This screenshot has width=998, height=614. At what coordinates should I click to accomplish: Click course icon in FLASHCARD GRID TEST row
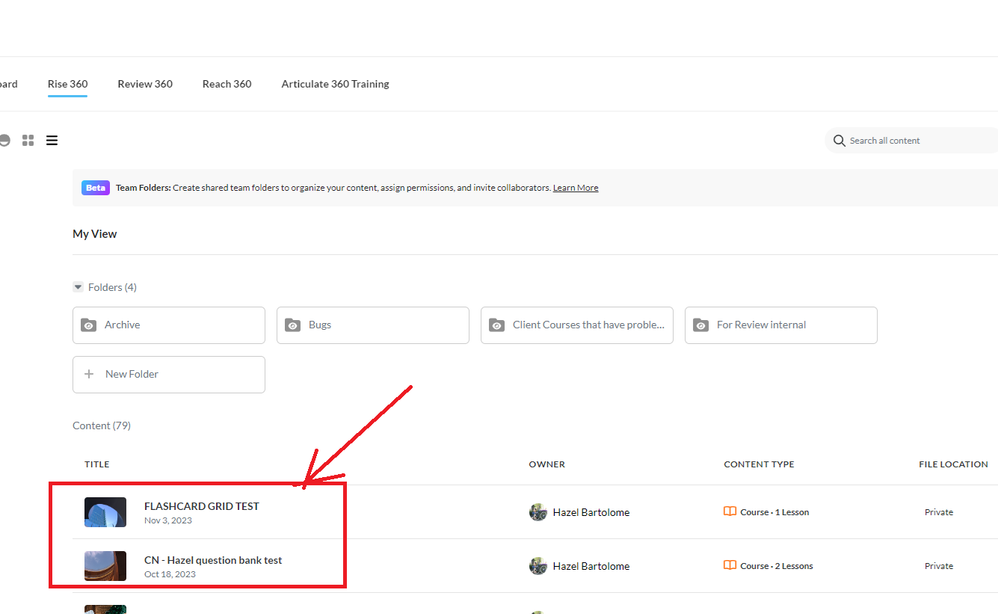tap(730, 512)
